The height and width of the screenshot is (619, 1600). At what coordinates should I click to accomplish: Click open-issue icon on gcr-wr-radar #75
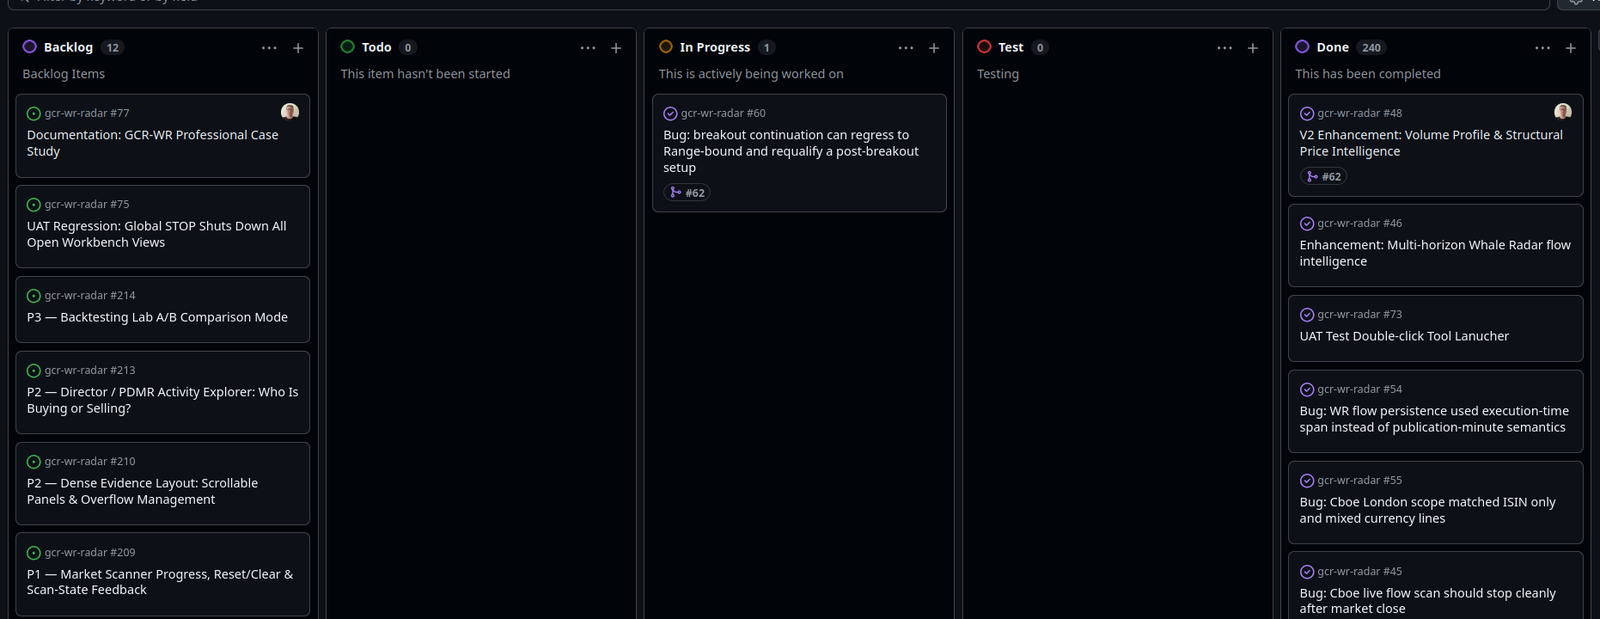34,205
